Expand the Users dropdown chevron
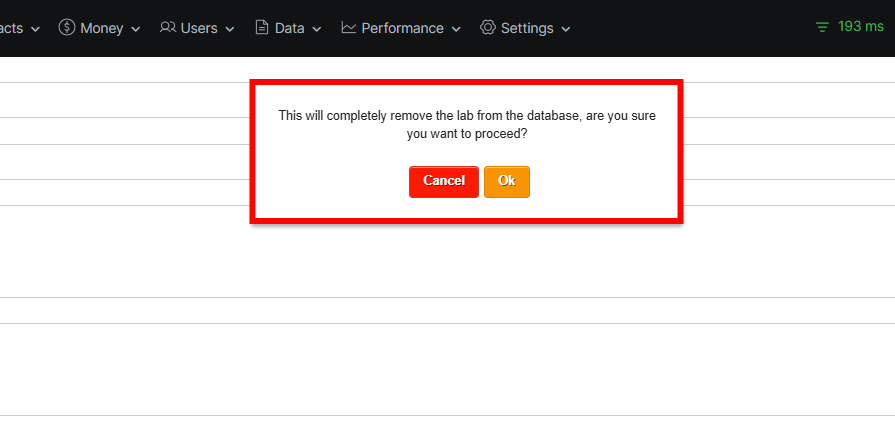895x421 pixels. point(230,29)
